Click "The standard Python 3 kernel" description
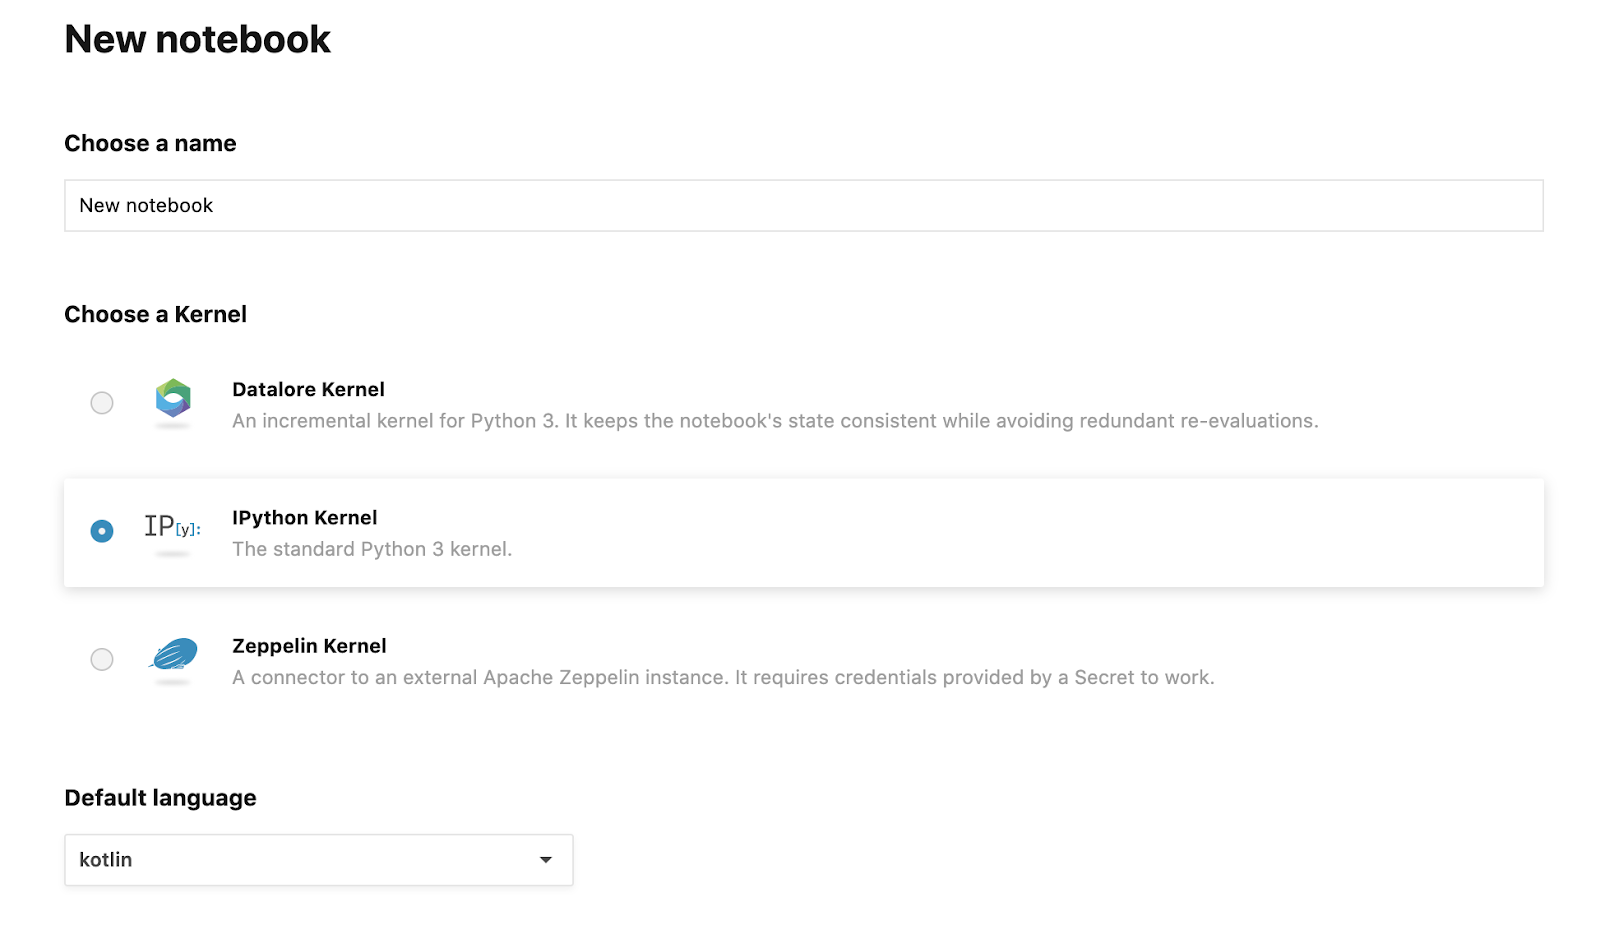This screenshot has width=1600, height=939. 372,549
